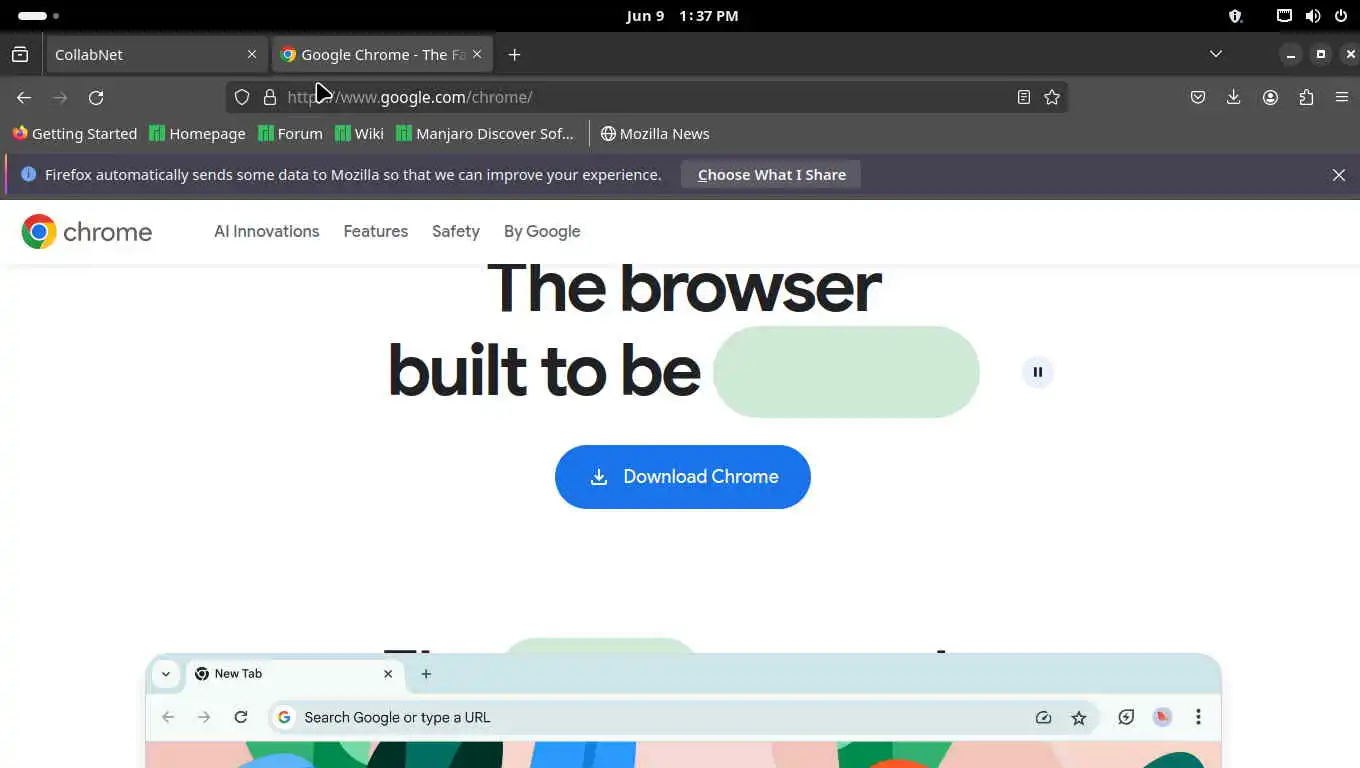
Task: Click back arrow in Chrome mockup
Action: pos(168,717)
